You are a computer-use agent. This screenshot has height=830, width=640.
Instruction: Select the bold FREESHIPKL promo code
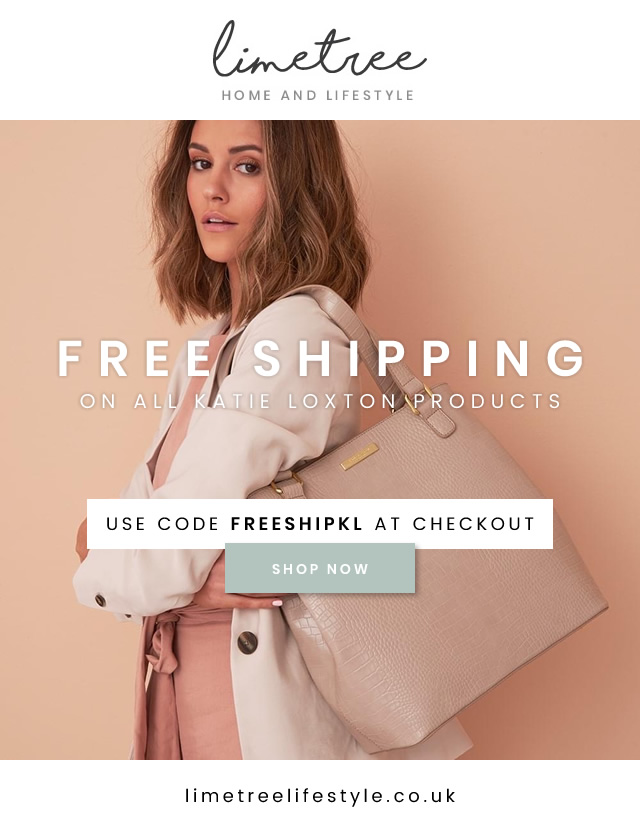[x=296, y=524]
